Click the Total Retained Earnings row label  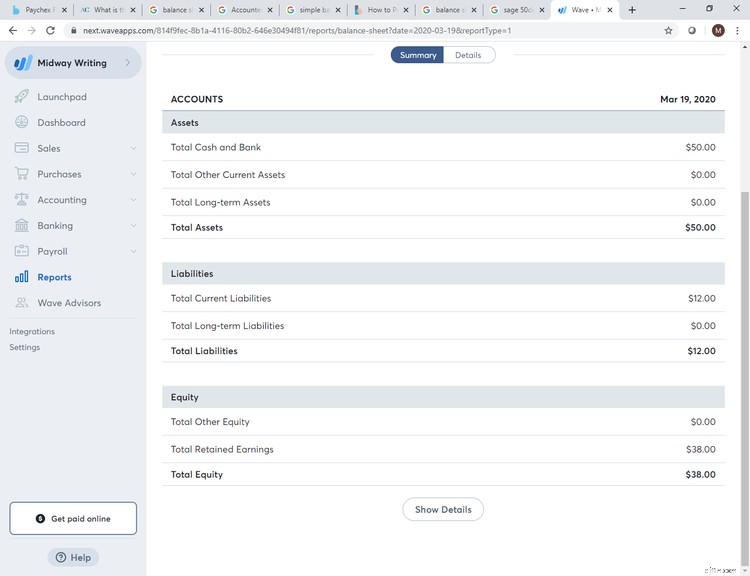tap(222, 449)
